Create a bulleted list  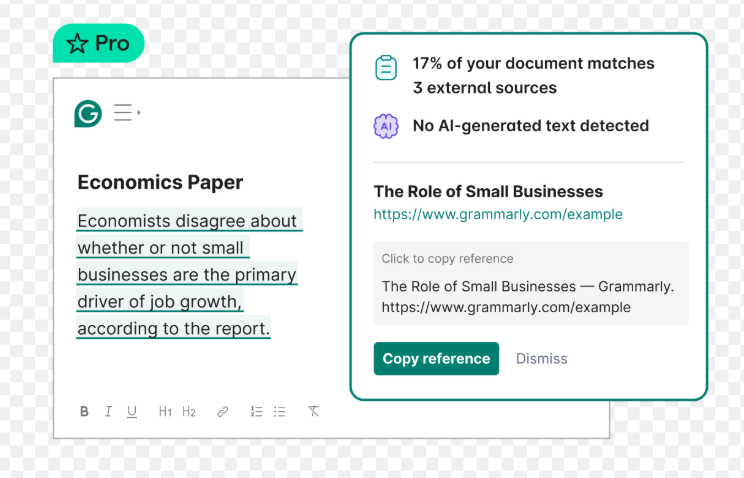pos(280,412)
